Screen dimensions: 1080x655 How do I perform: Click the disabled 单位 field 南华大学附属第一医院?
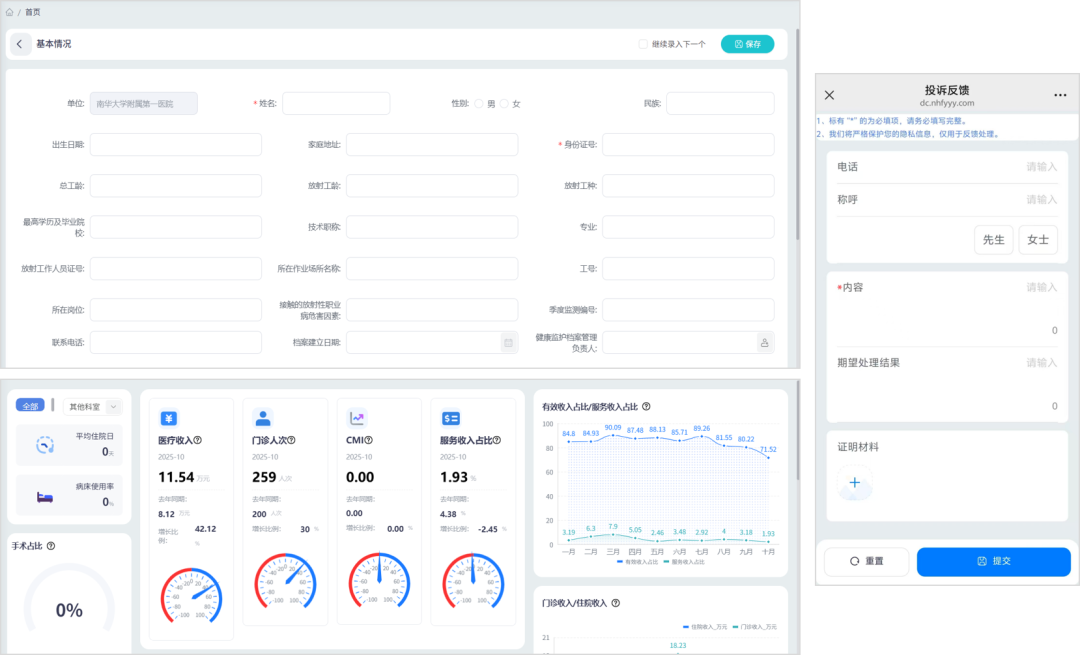click(143, 103)
